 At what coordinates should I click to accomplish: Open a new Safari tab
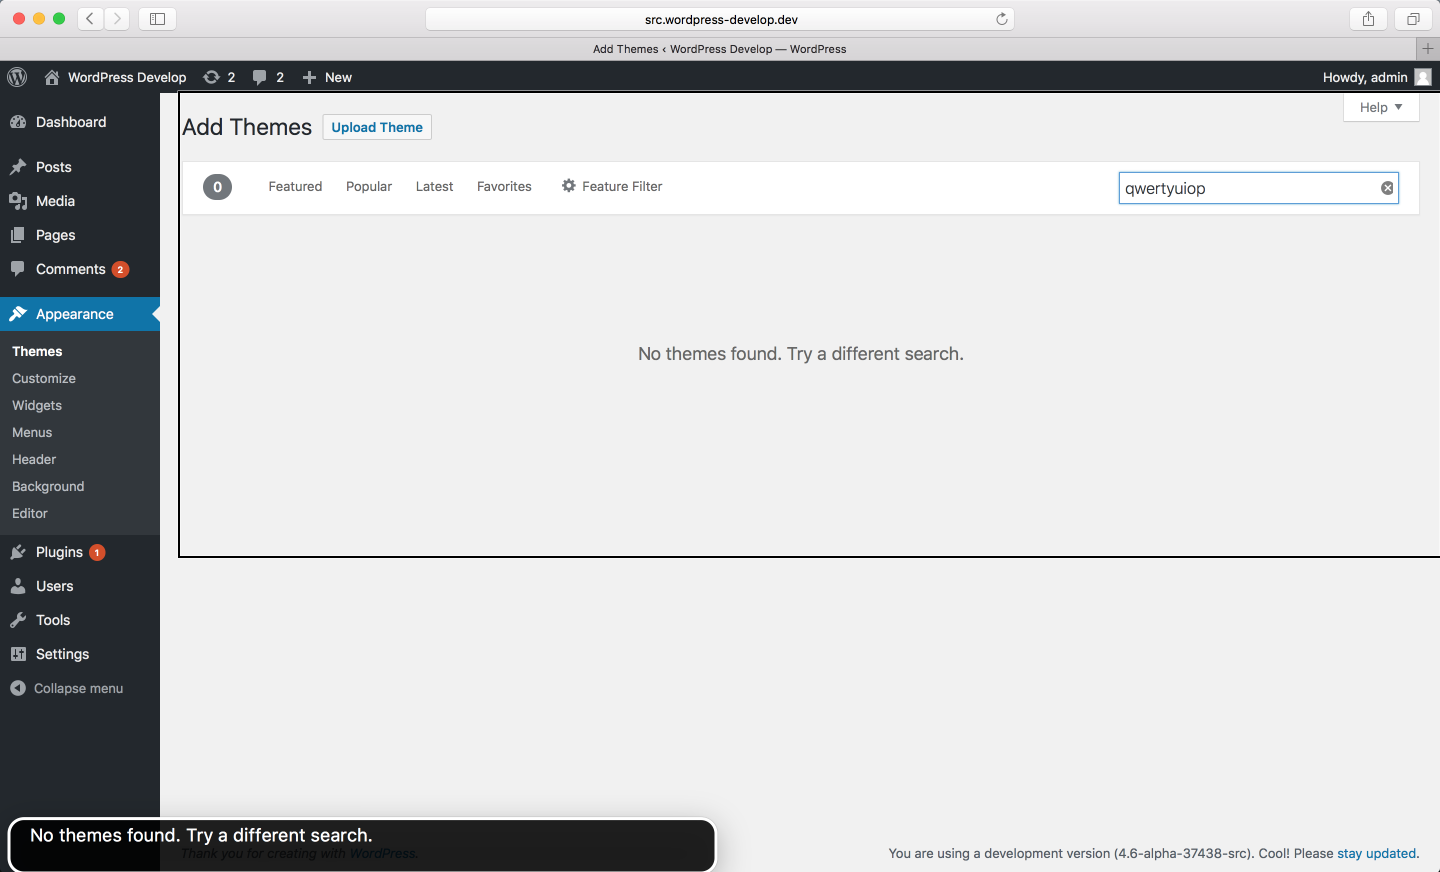pos(1428,49)
